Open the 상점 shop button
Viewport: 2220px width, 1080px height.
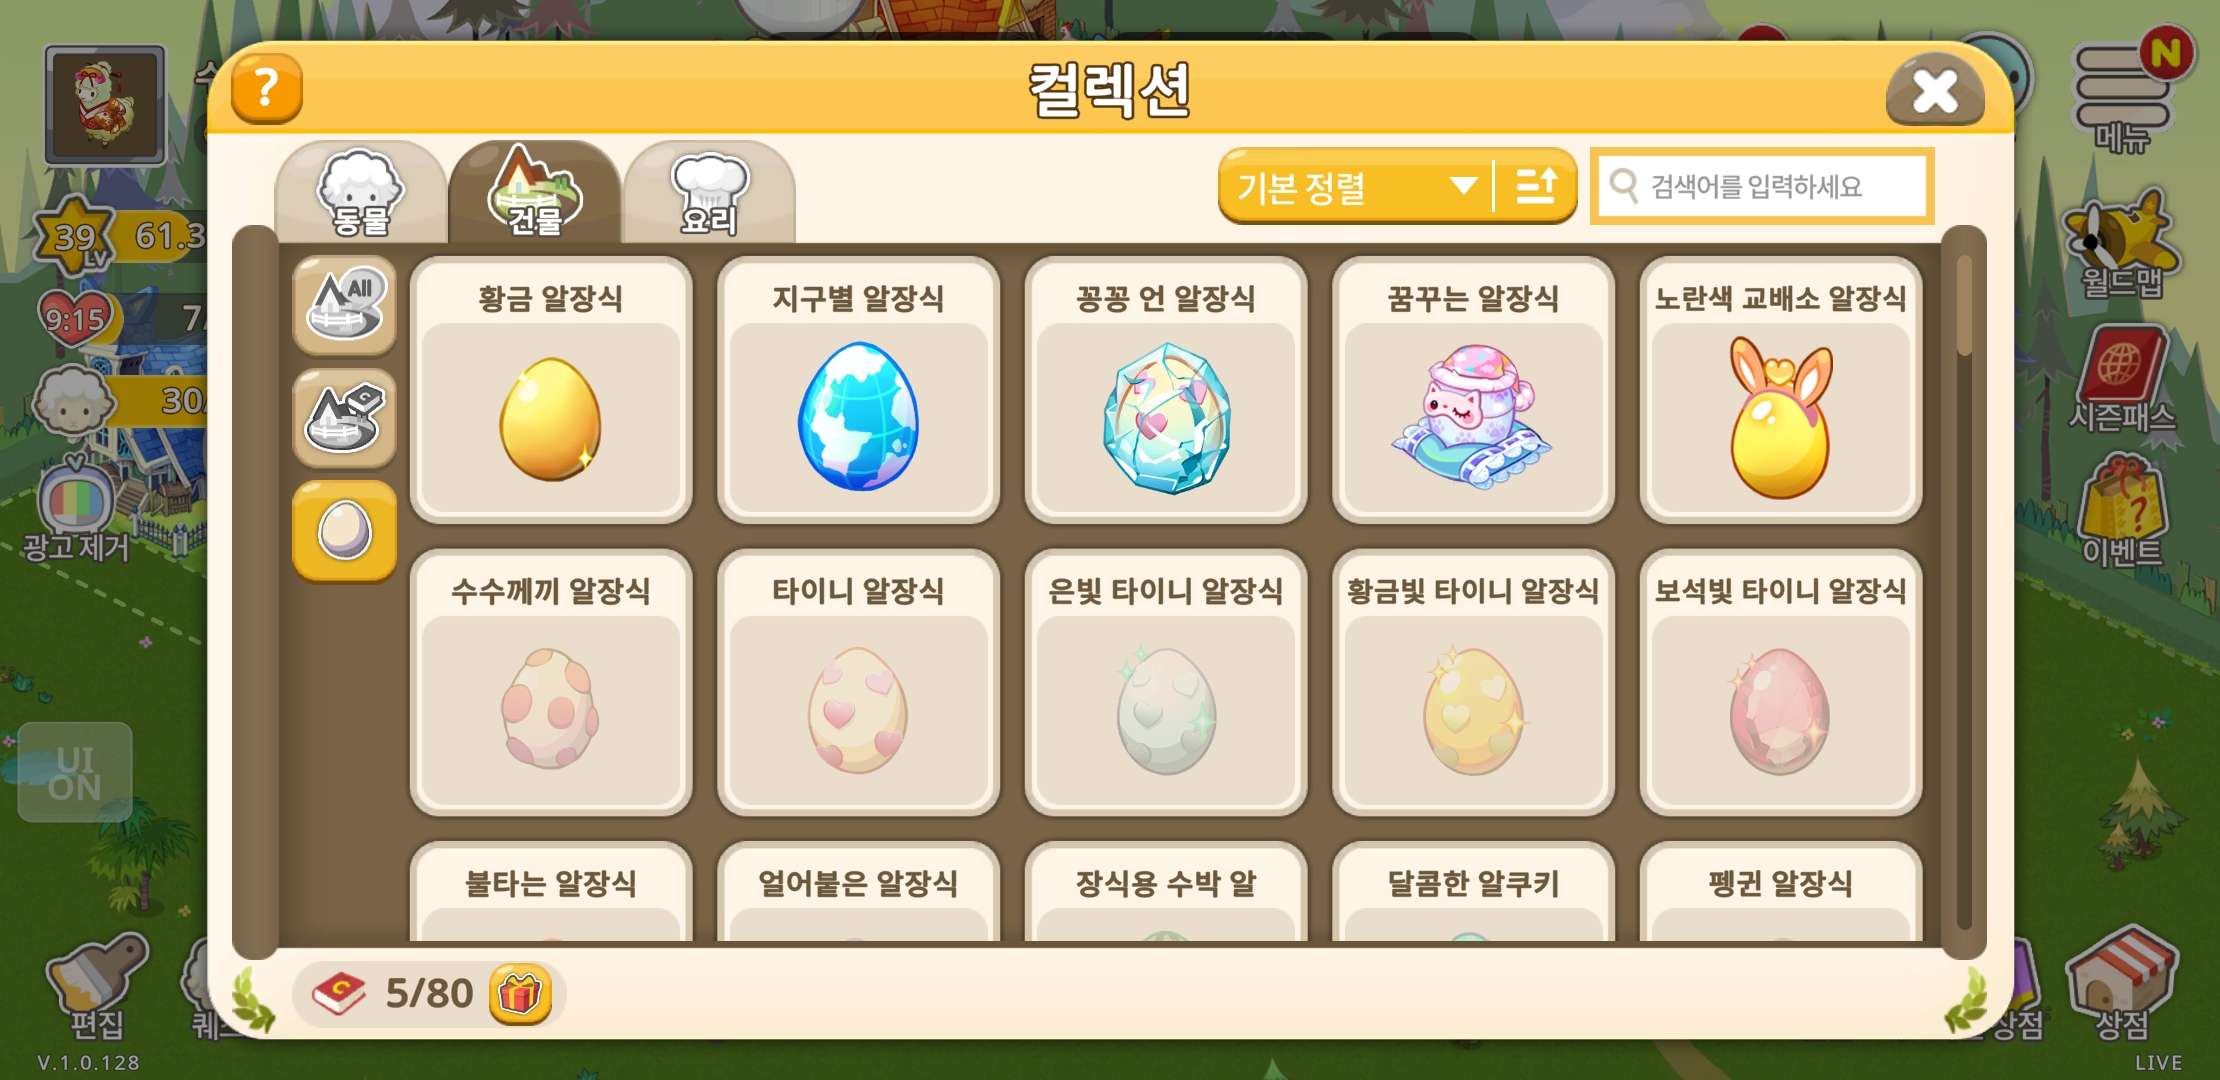[2120, 985]
